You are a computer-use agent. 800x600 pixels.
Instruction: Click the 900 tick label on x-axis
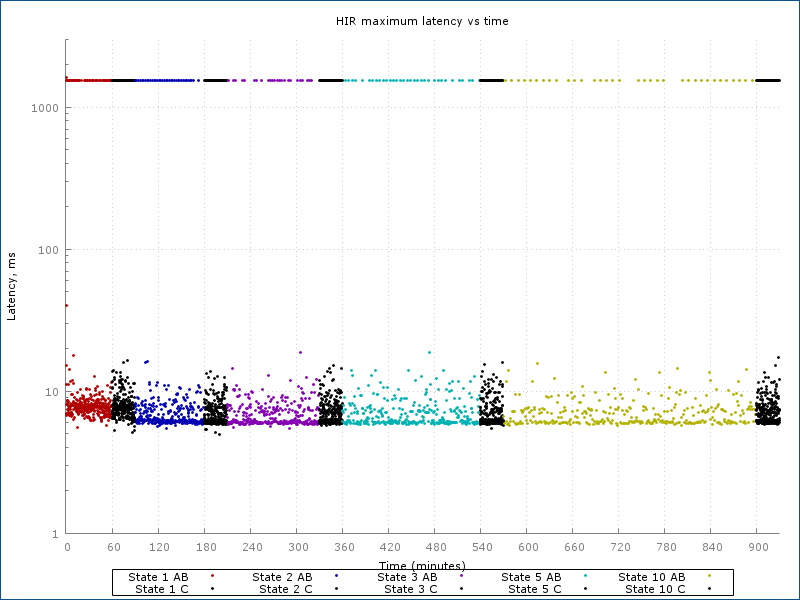759,547
